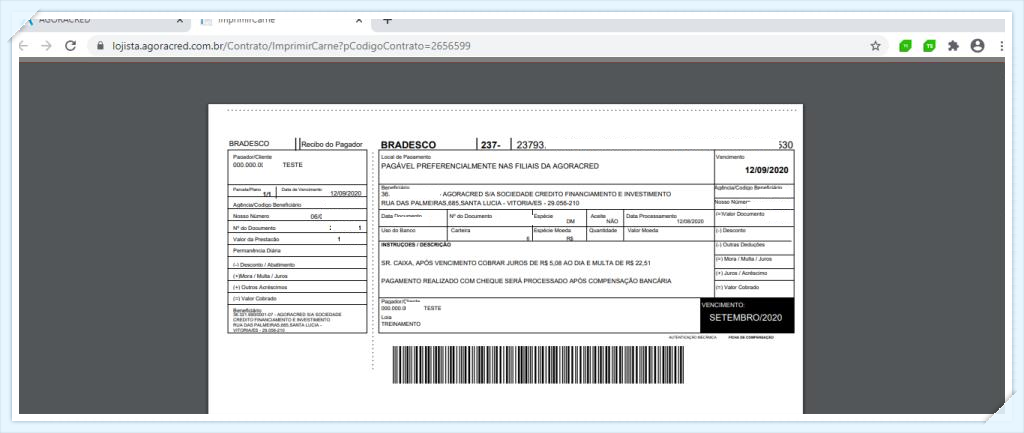Select the SR. CAIXA instruction line
The width and height of the screenshot is (1024, 433).
click(516, 263)
